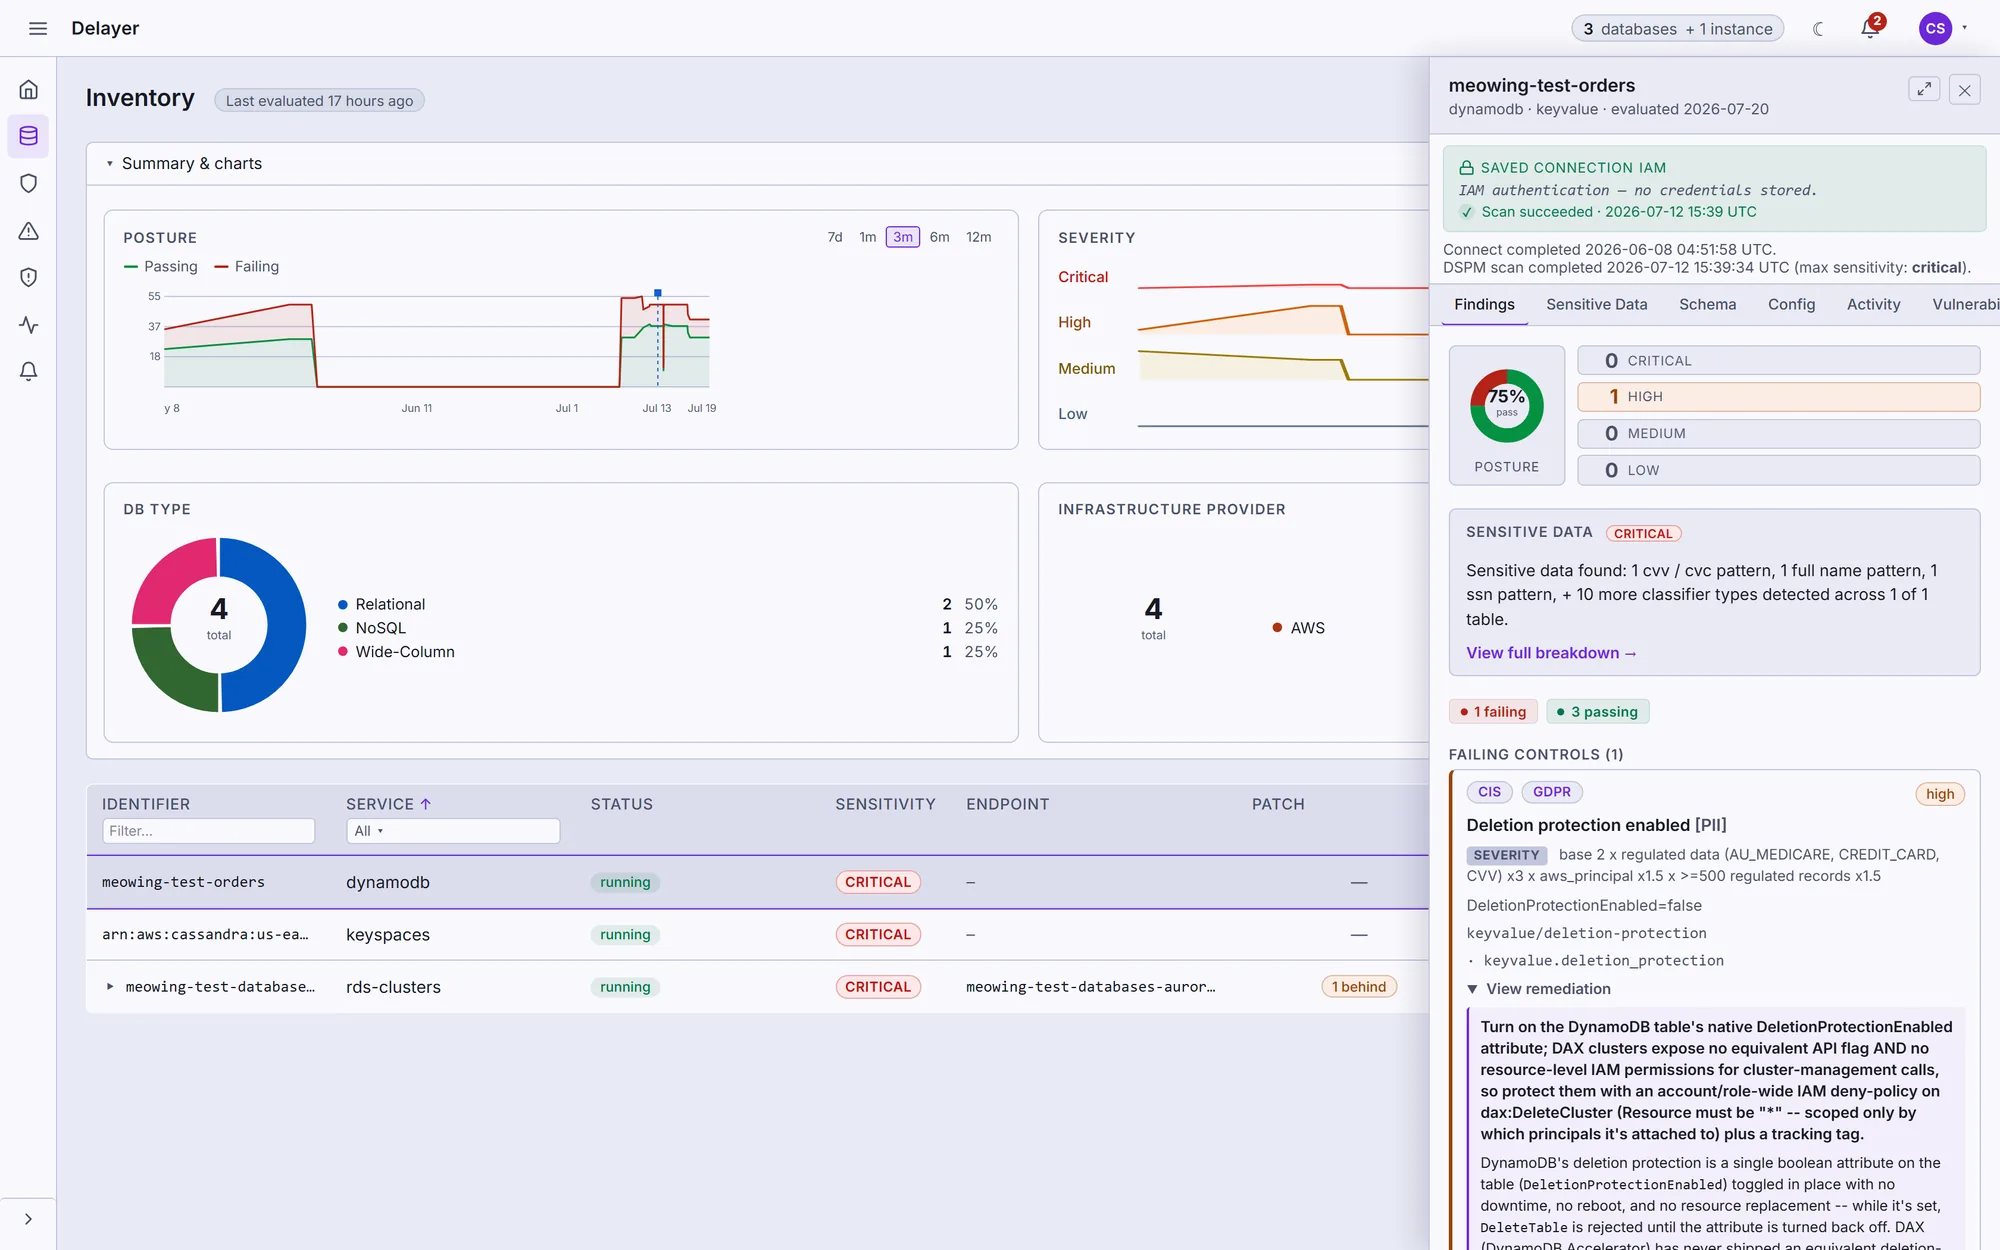Click the Identifier filter input

click(x=208, y=831)
